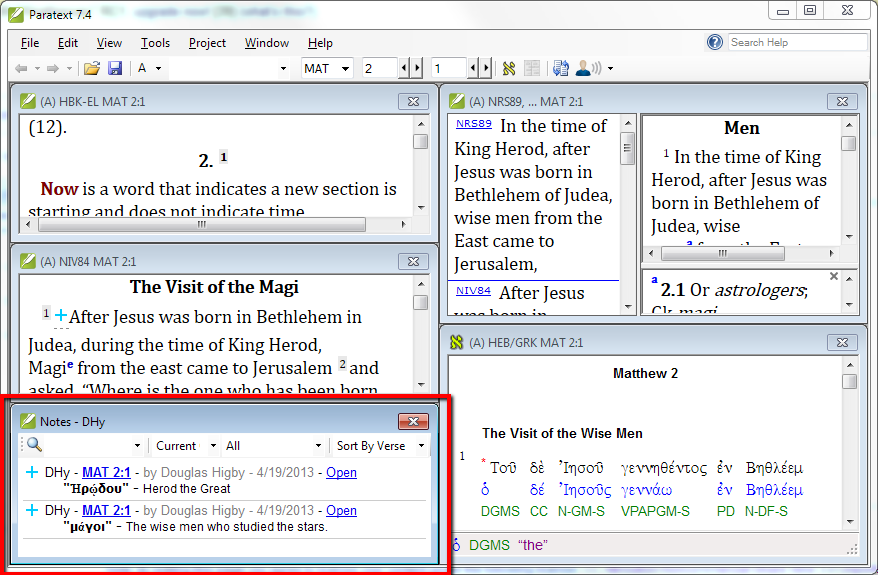Click Open link on the wise men note
Screen dimensions: 878x575
click(342, 511)
